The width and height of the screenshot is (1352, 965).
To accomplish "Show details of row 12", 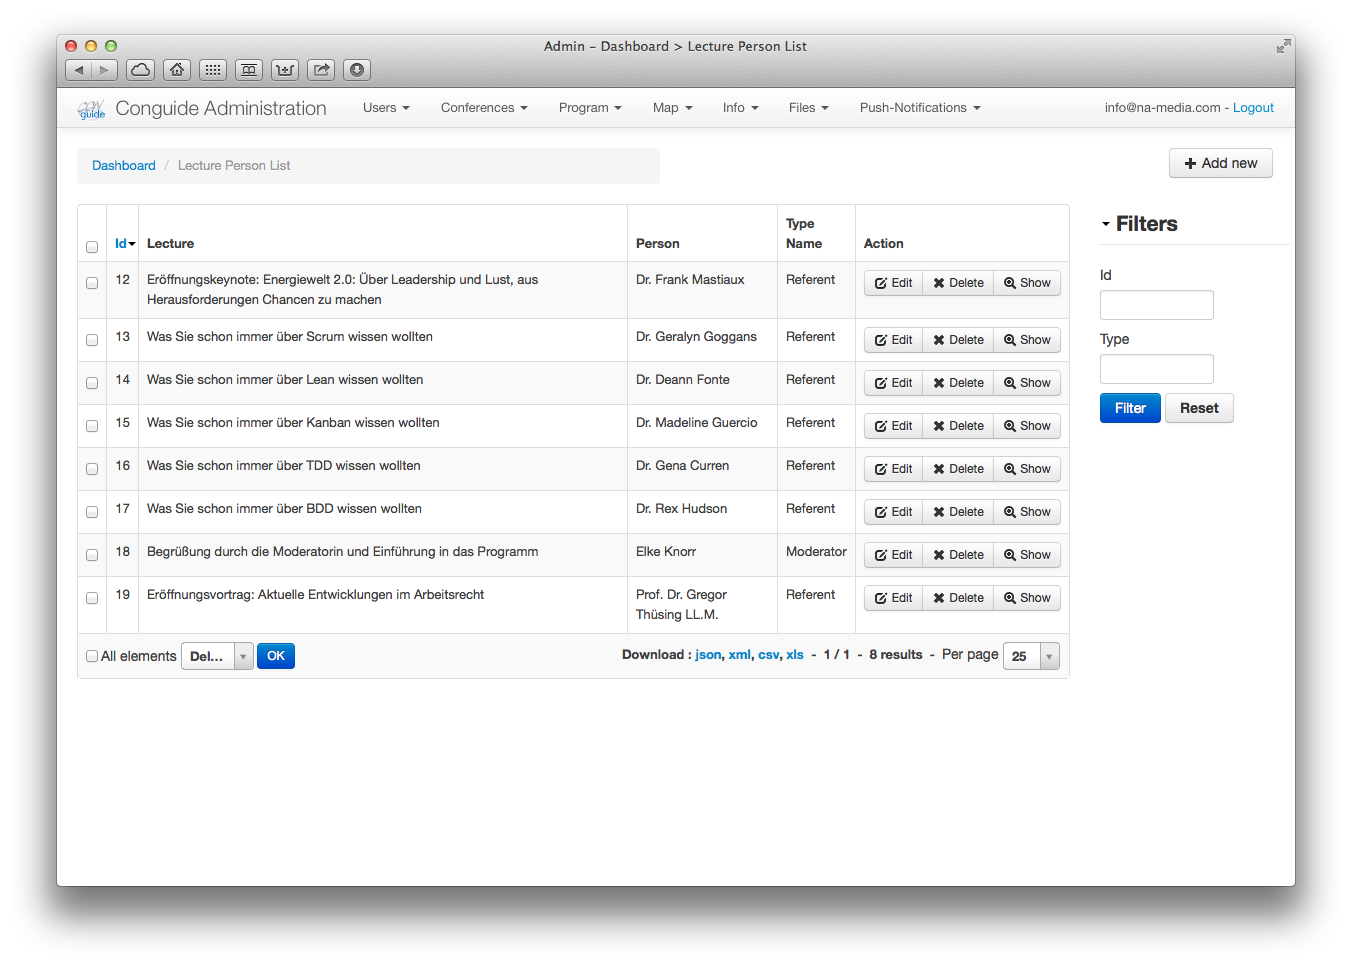I will pos(1027,283).
